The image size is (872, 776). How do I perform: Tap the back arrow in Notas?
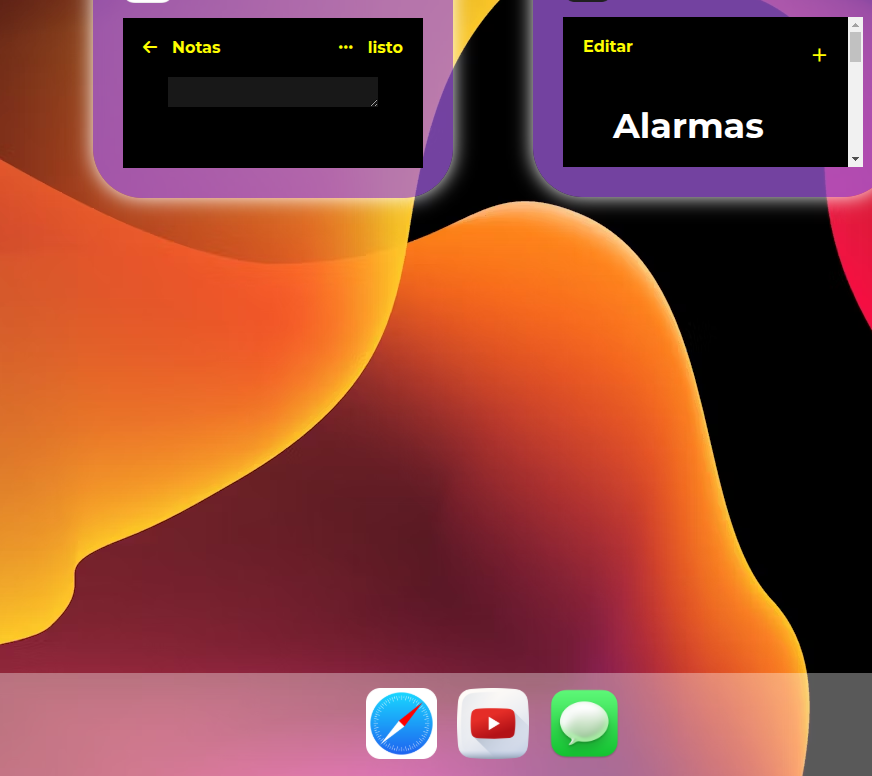(150, 47)
